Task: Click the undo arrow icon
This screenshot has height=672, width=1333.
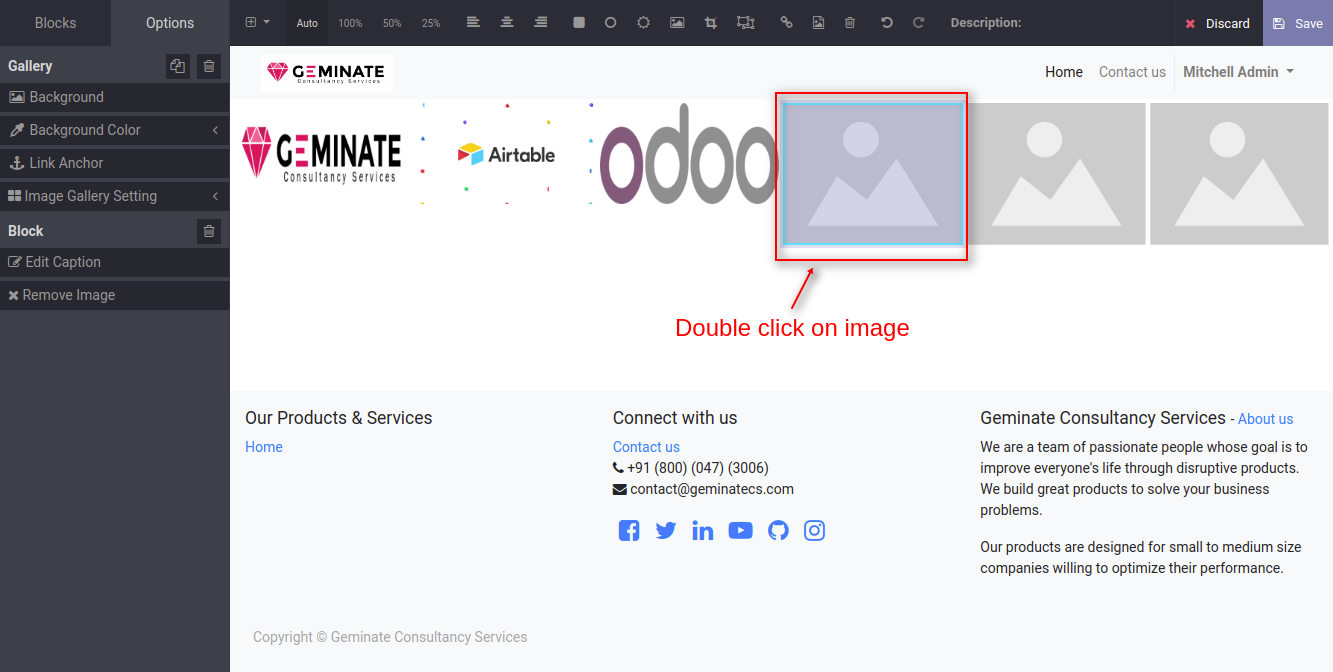Action: pos(886,23)
